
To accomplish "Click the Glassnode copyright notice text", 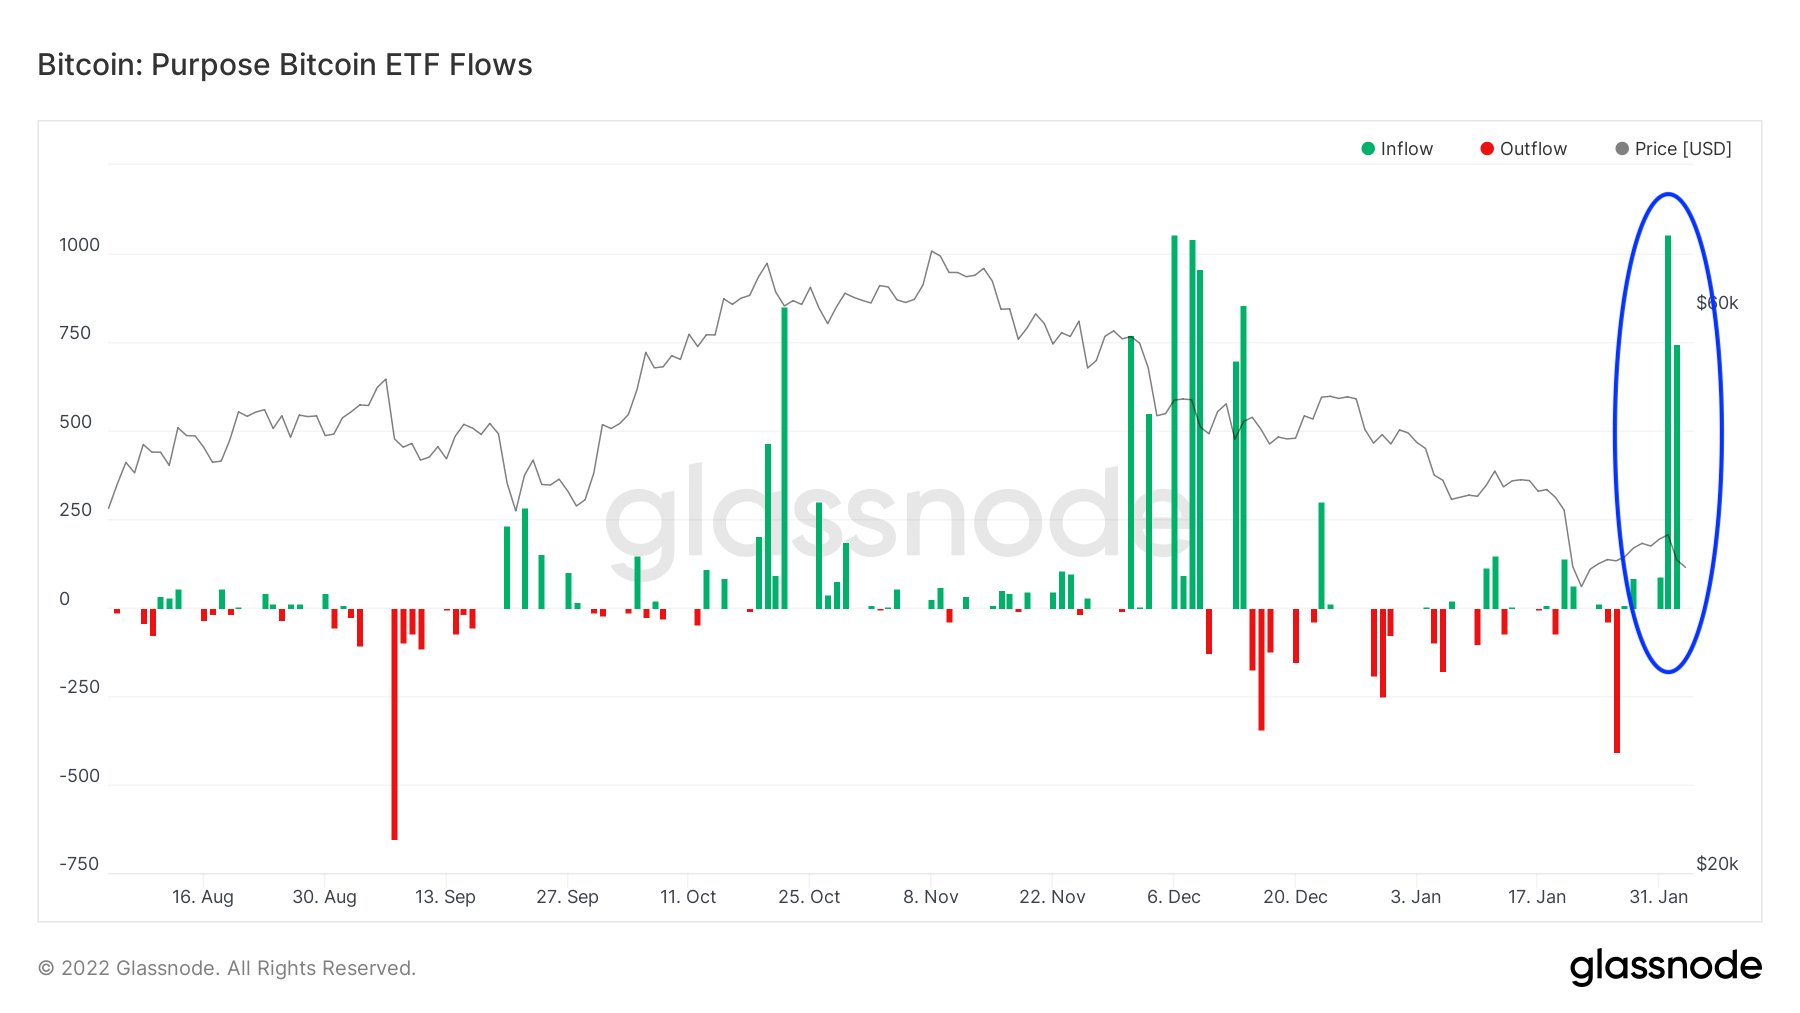I will point(227,968).
